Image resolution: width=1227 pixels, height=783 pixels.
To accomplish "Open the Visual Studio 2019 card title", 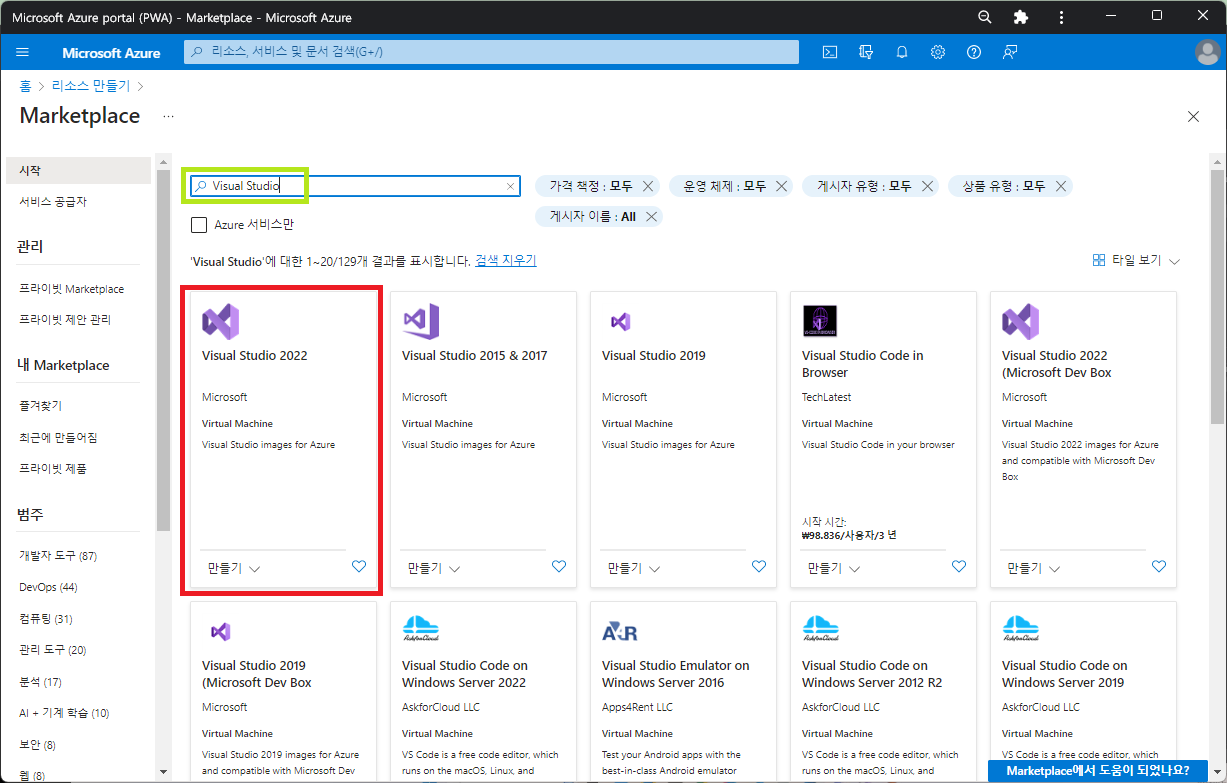I will coord(654,355).
